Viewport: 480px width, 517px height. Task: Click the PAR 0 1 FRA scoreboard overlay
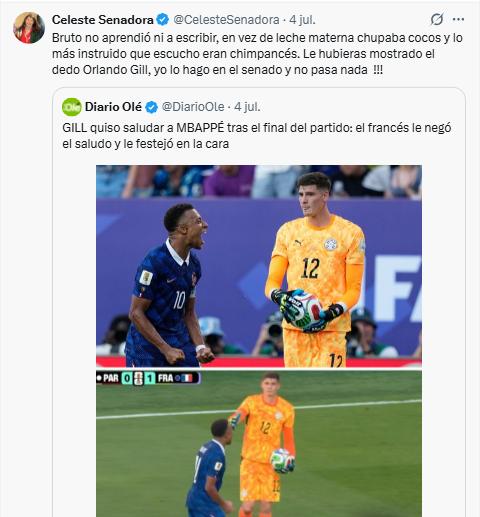(x=148, y=378)
